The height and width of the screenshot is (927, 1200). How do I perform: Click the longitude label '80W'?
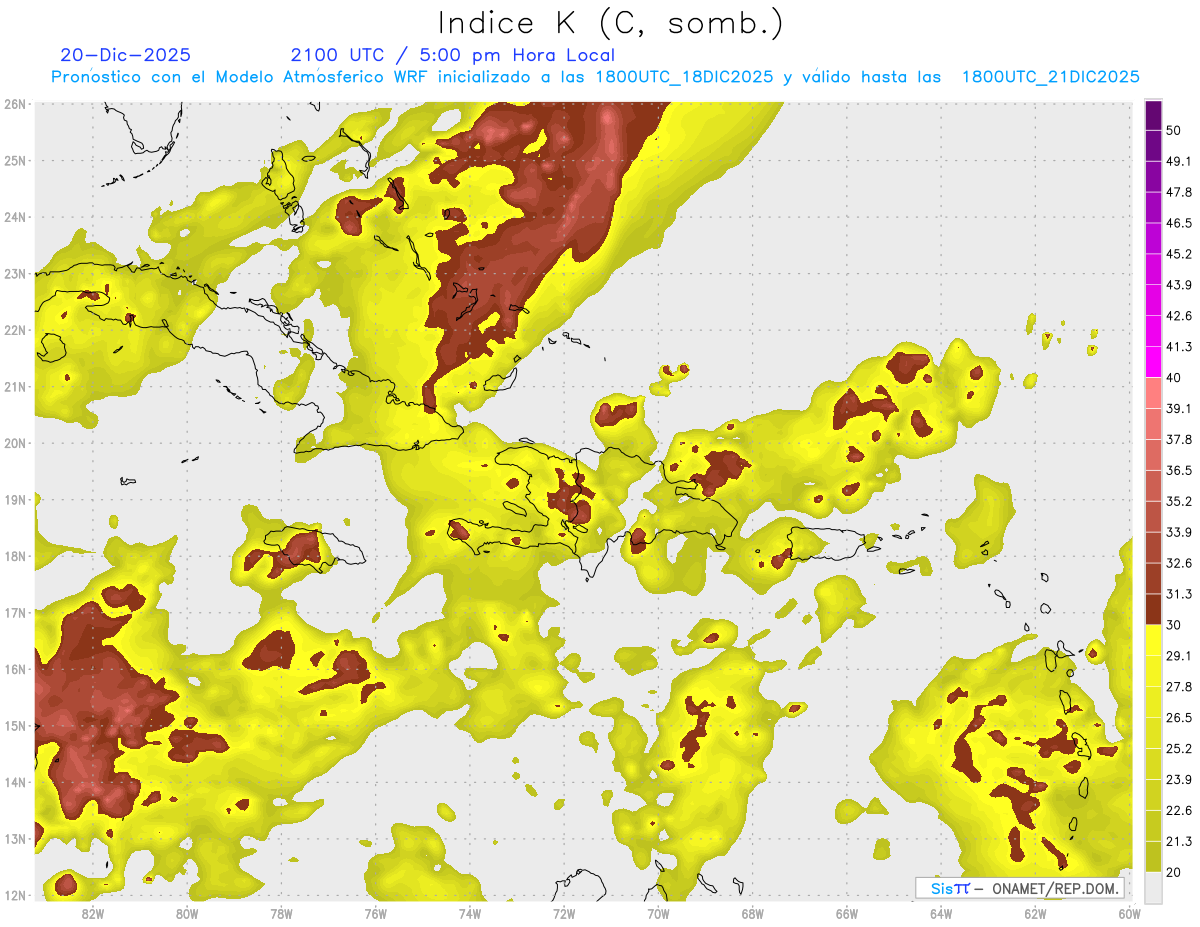(x=187, y=913)
